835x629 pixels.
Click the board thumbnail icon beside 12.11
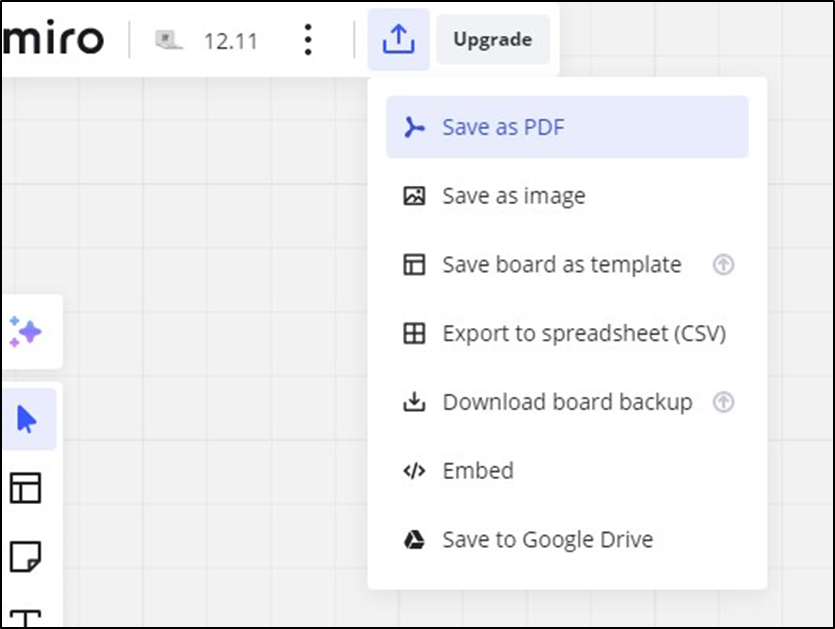coord(169,40)
